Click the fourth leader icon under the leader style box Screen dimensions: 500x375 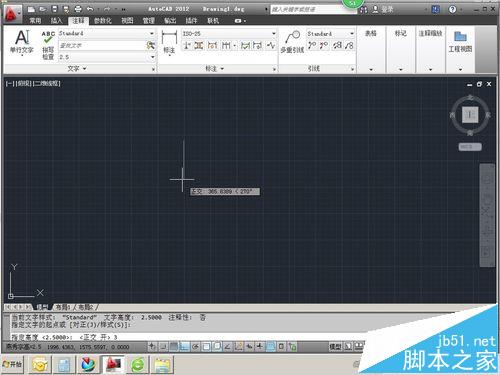coord(349,45)
